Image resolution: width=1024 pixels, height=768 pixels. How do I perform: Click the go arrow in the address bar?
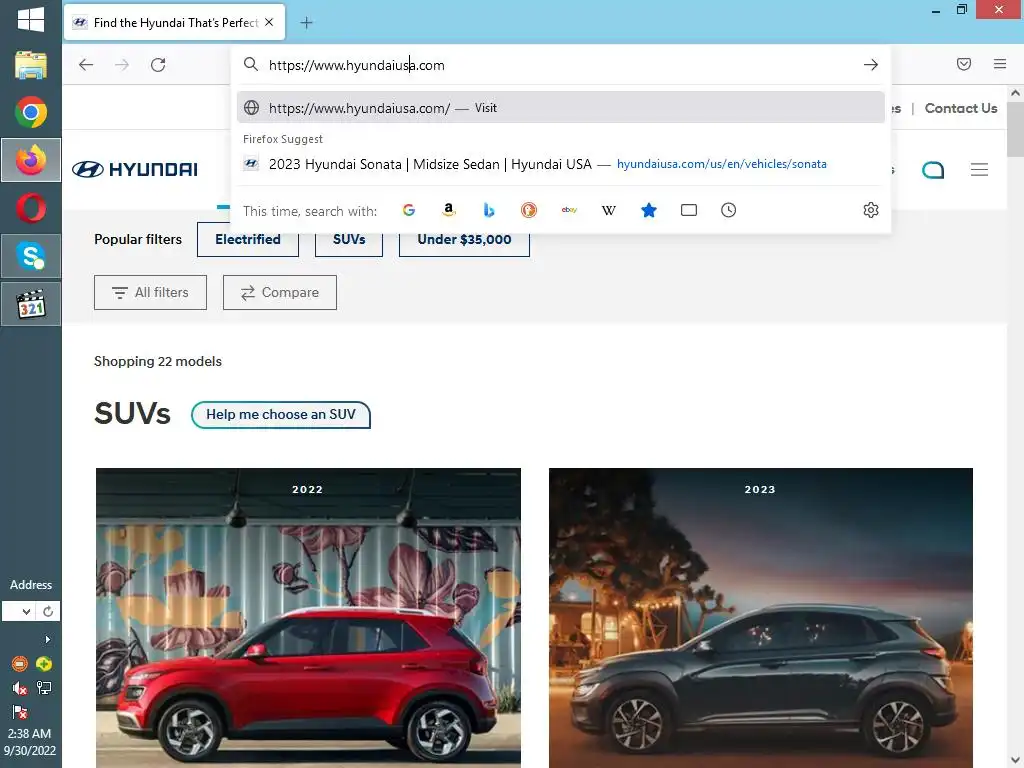pyautogui.click(x=871, y=65)
